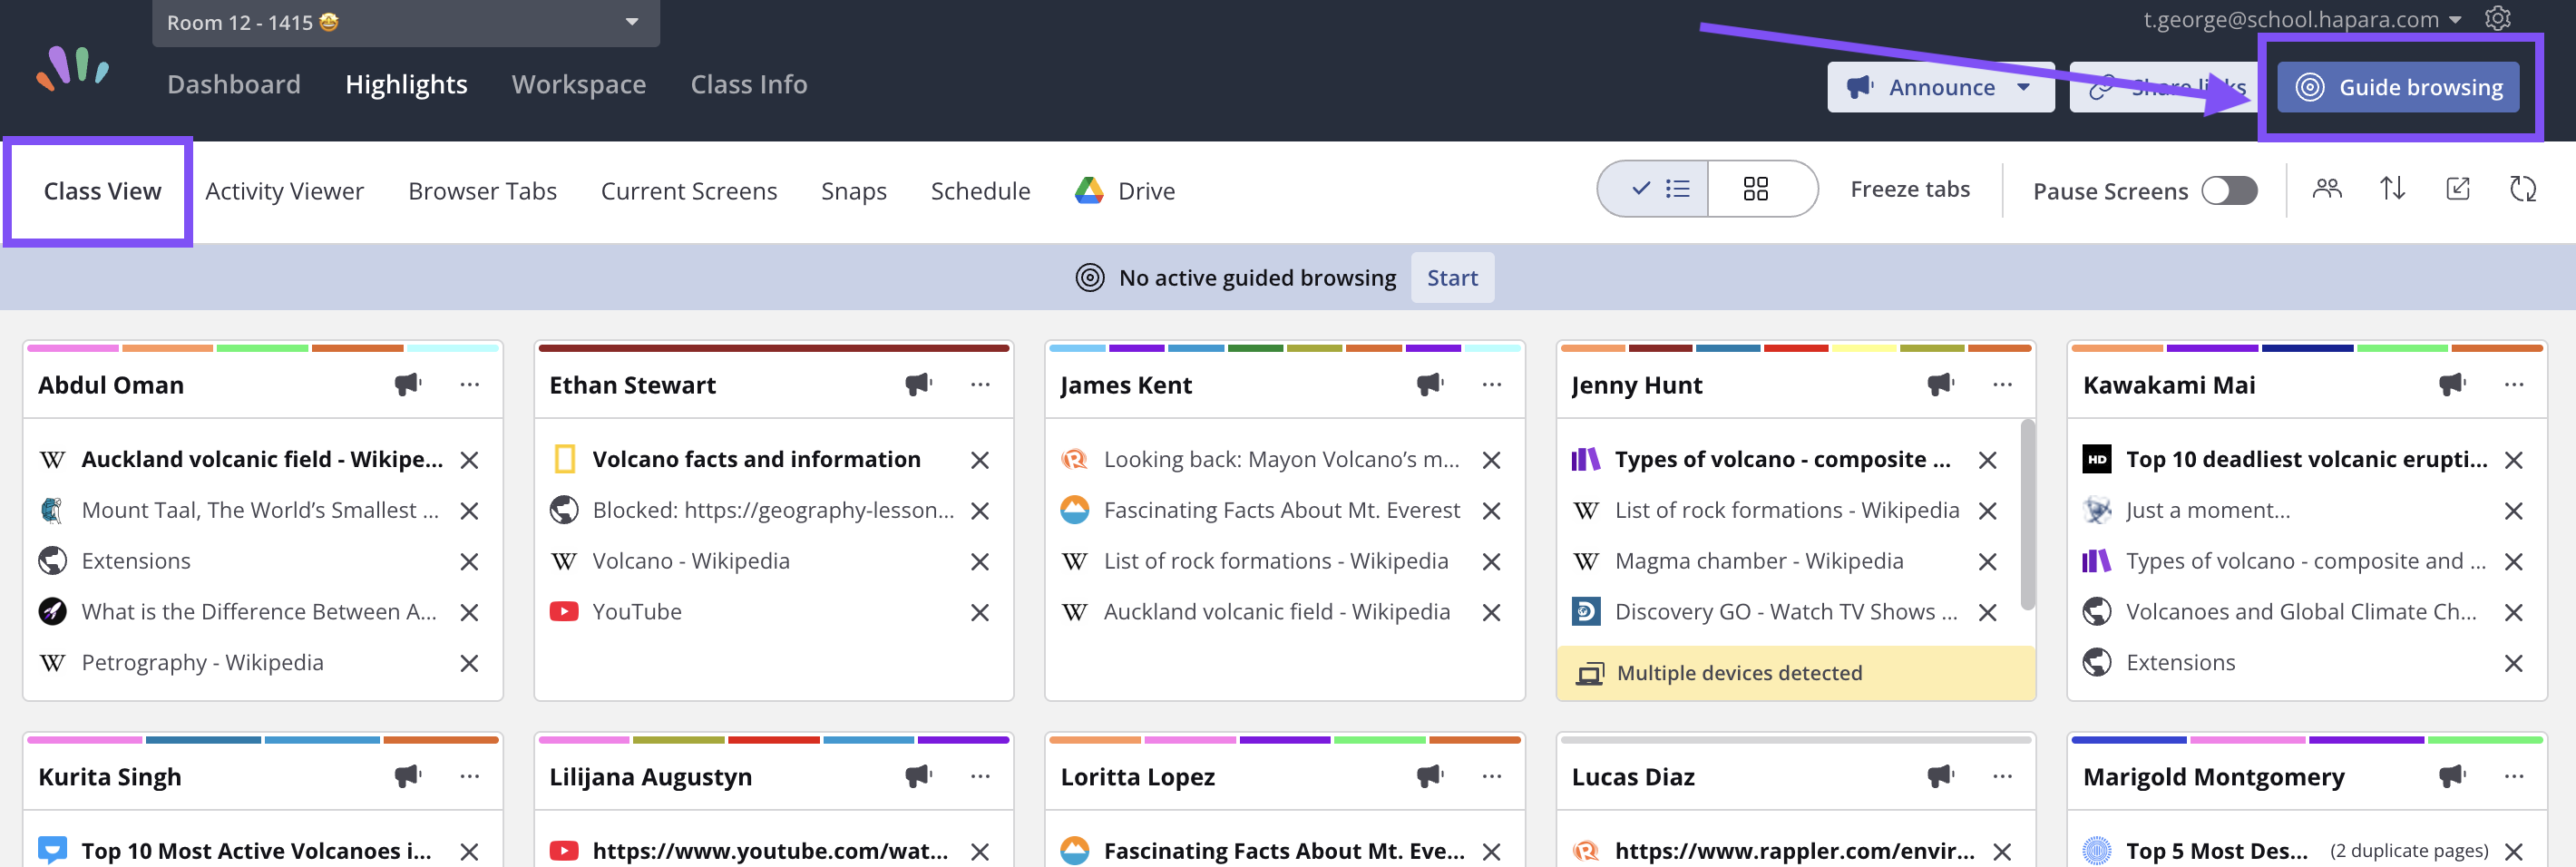
Task: Click the refresh icon
Action: pyautogui.click(x=2523, y=189)
